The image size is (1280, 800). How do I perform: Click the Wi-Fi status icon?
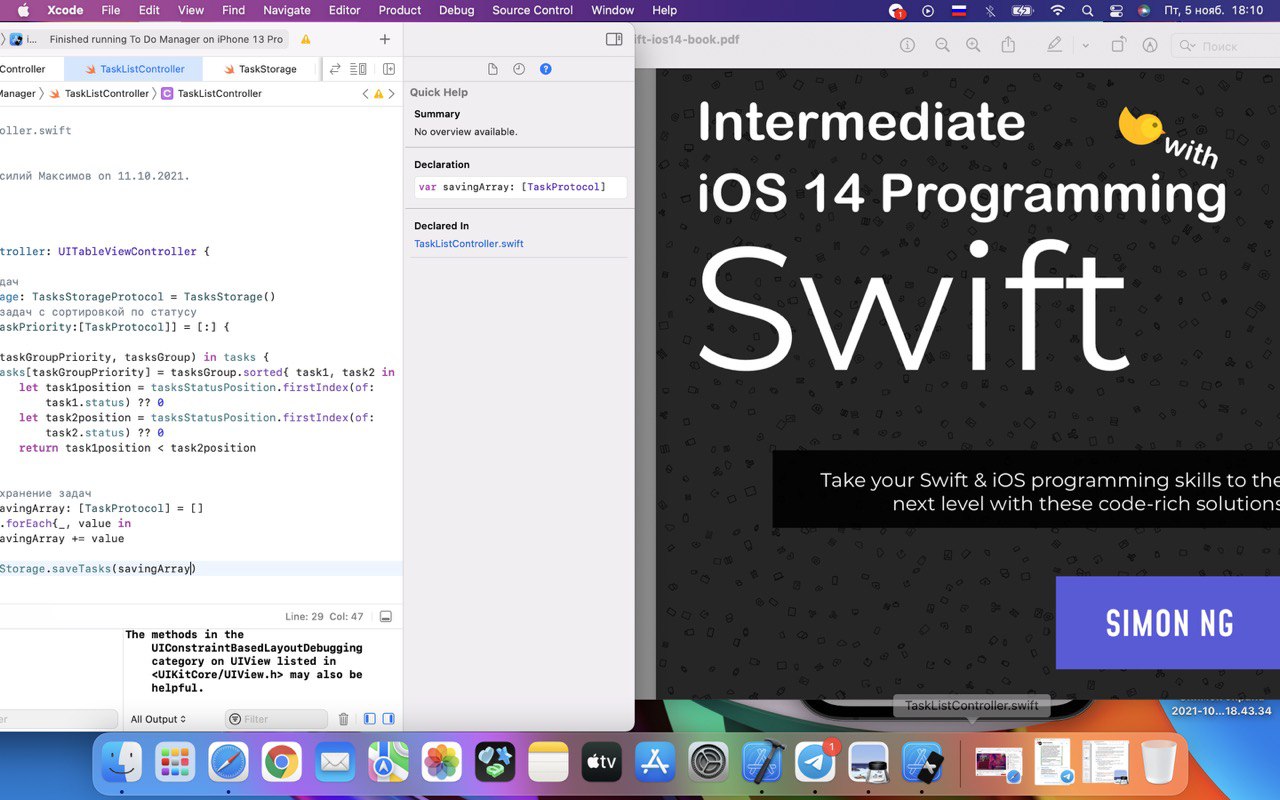pyautogui.click(x=1058, y=10)
